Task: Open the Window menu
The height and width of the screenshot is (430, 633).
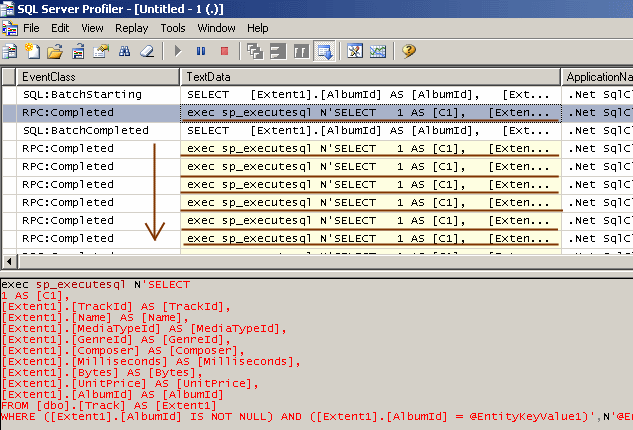Action: click(x=216, y=28)
